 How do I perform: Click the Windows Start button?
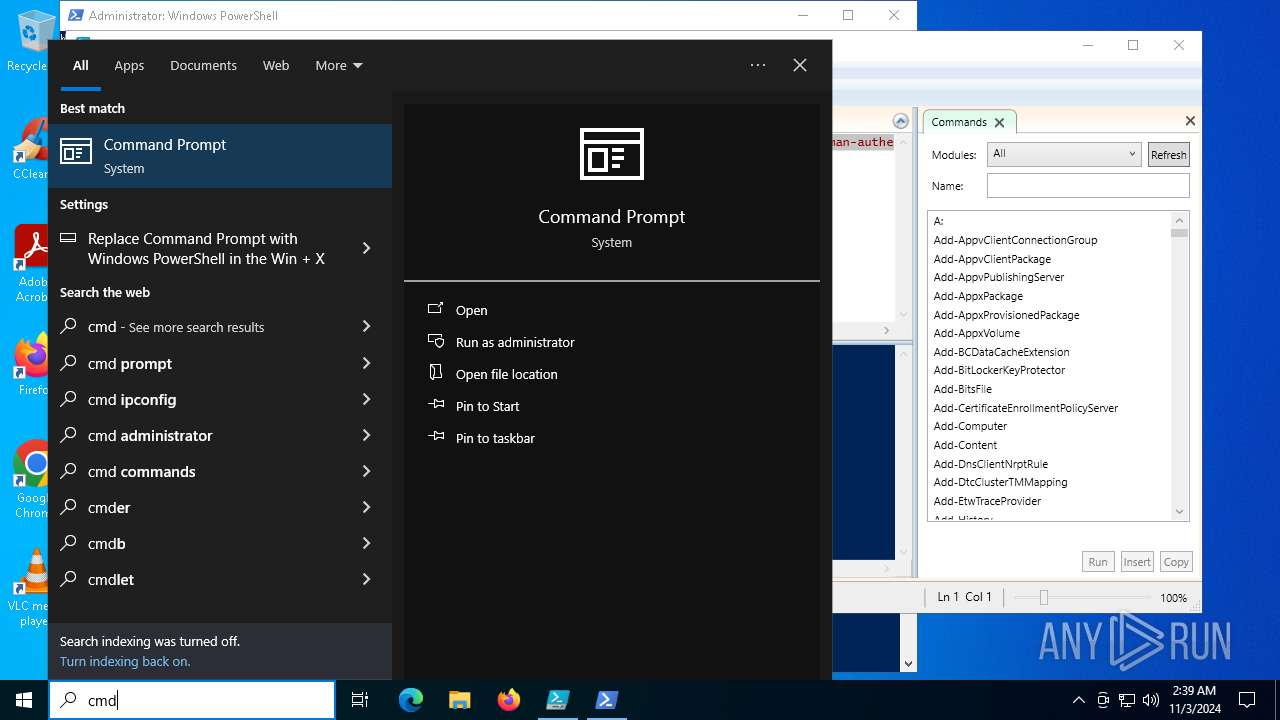pos(24,700)
